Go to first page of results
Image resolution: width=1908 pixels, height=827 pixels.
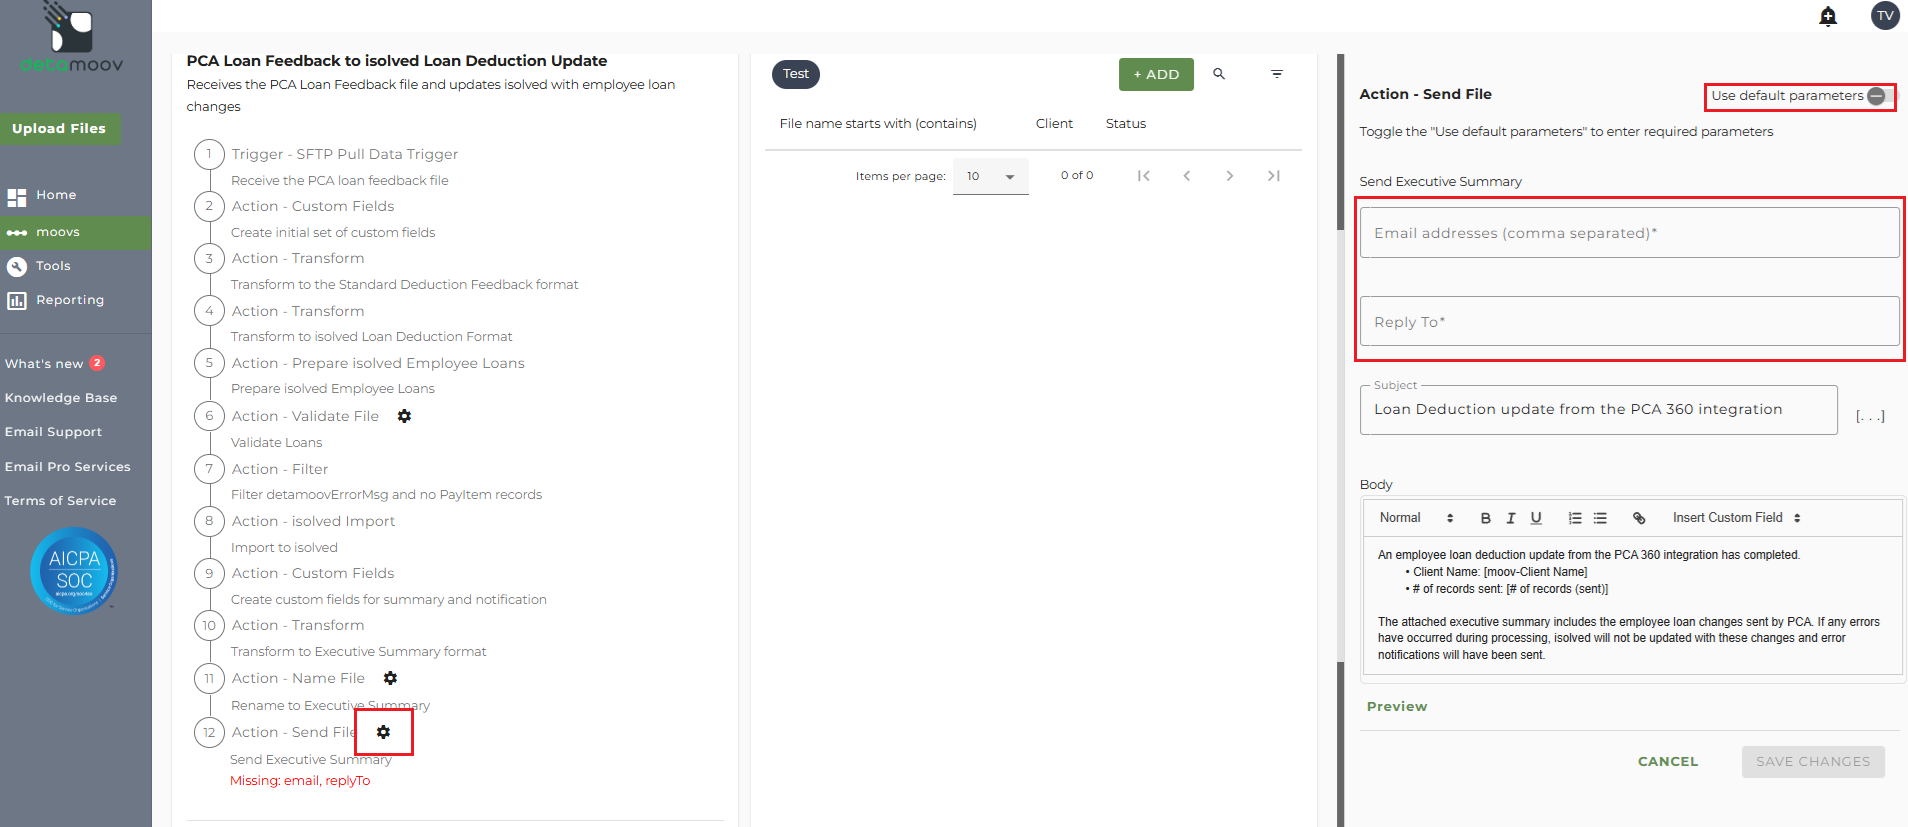[1143, 176]
